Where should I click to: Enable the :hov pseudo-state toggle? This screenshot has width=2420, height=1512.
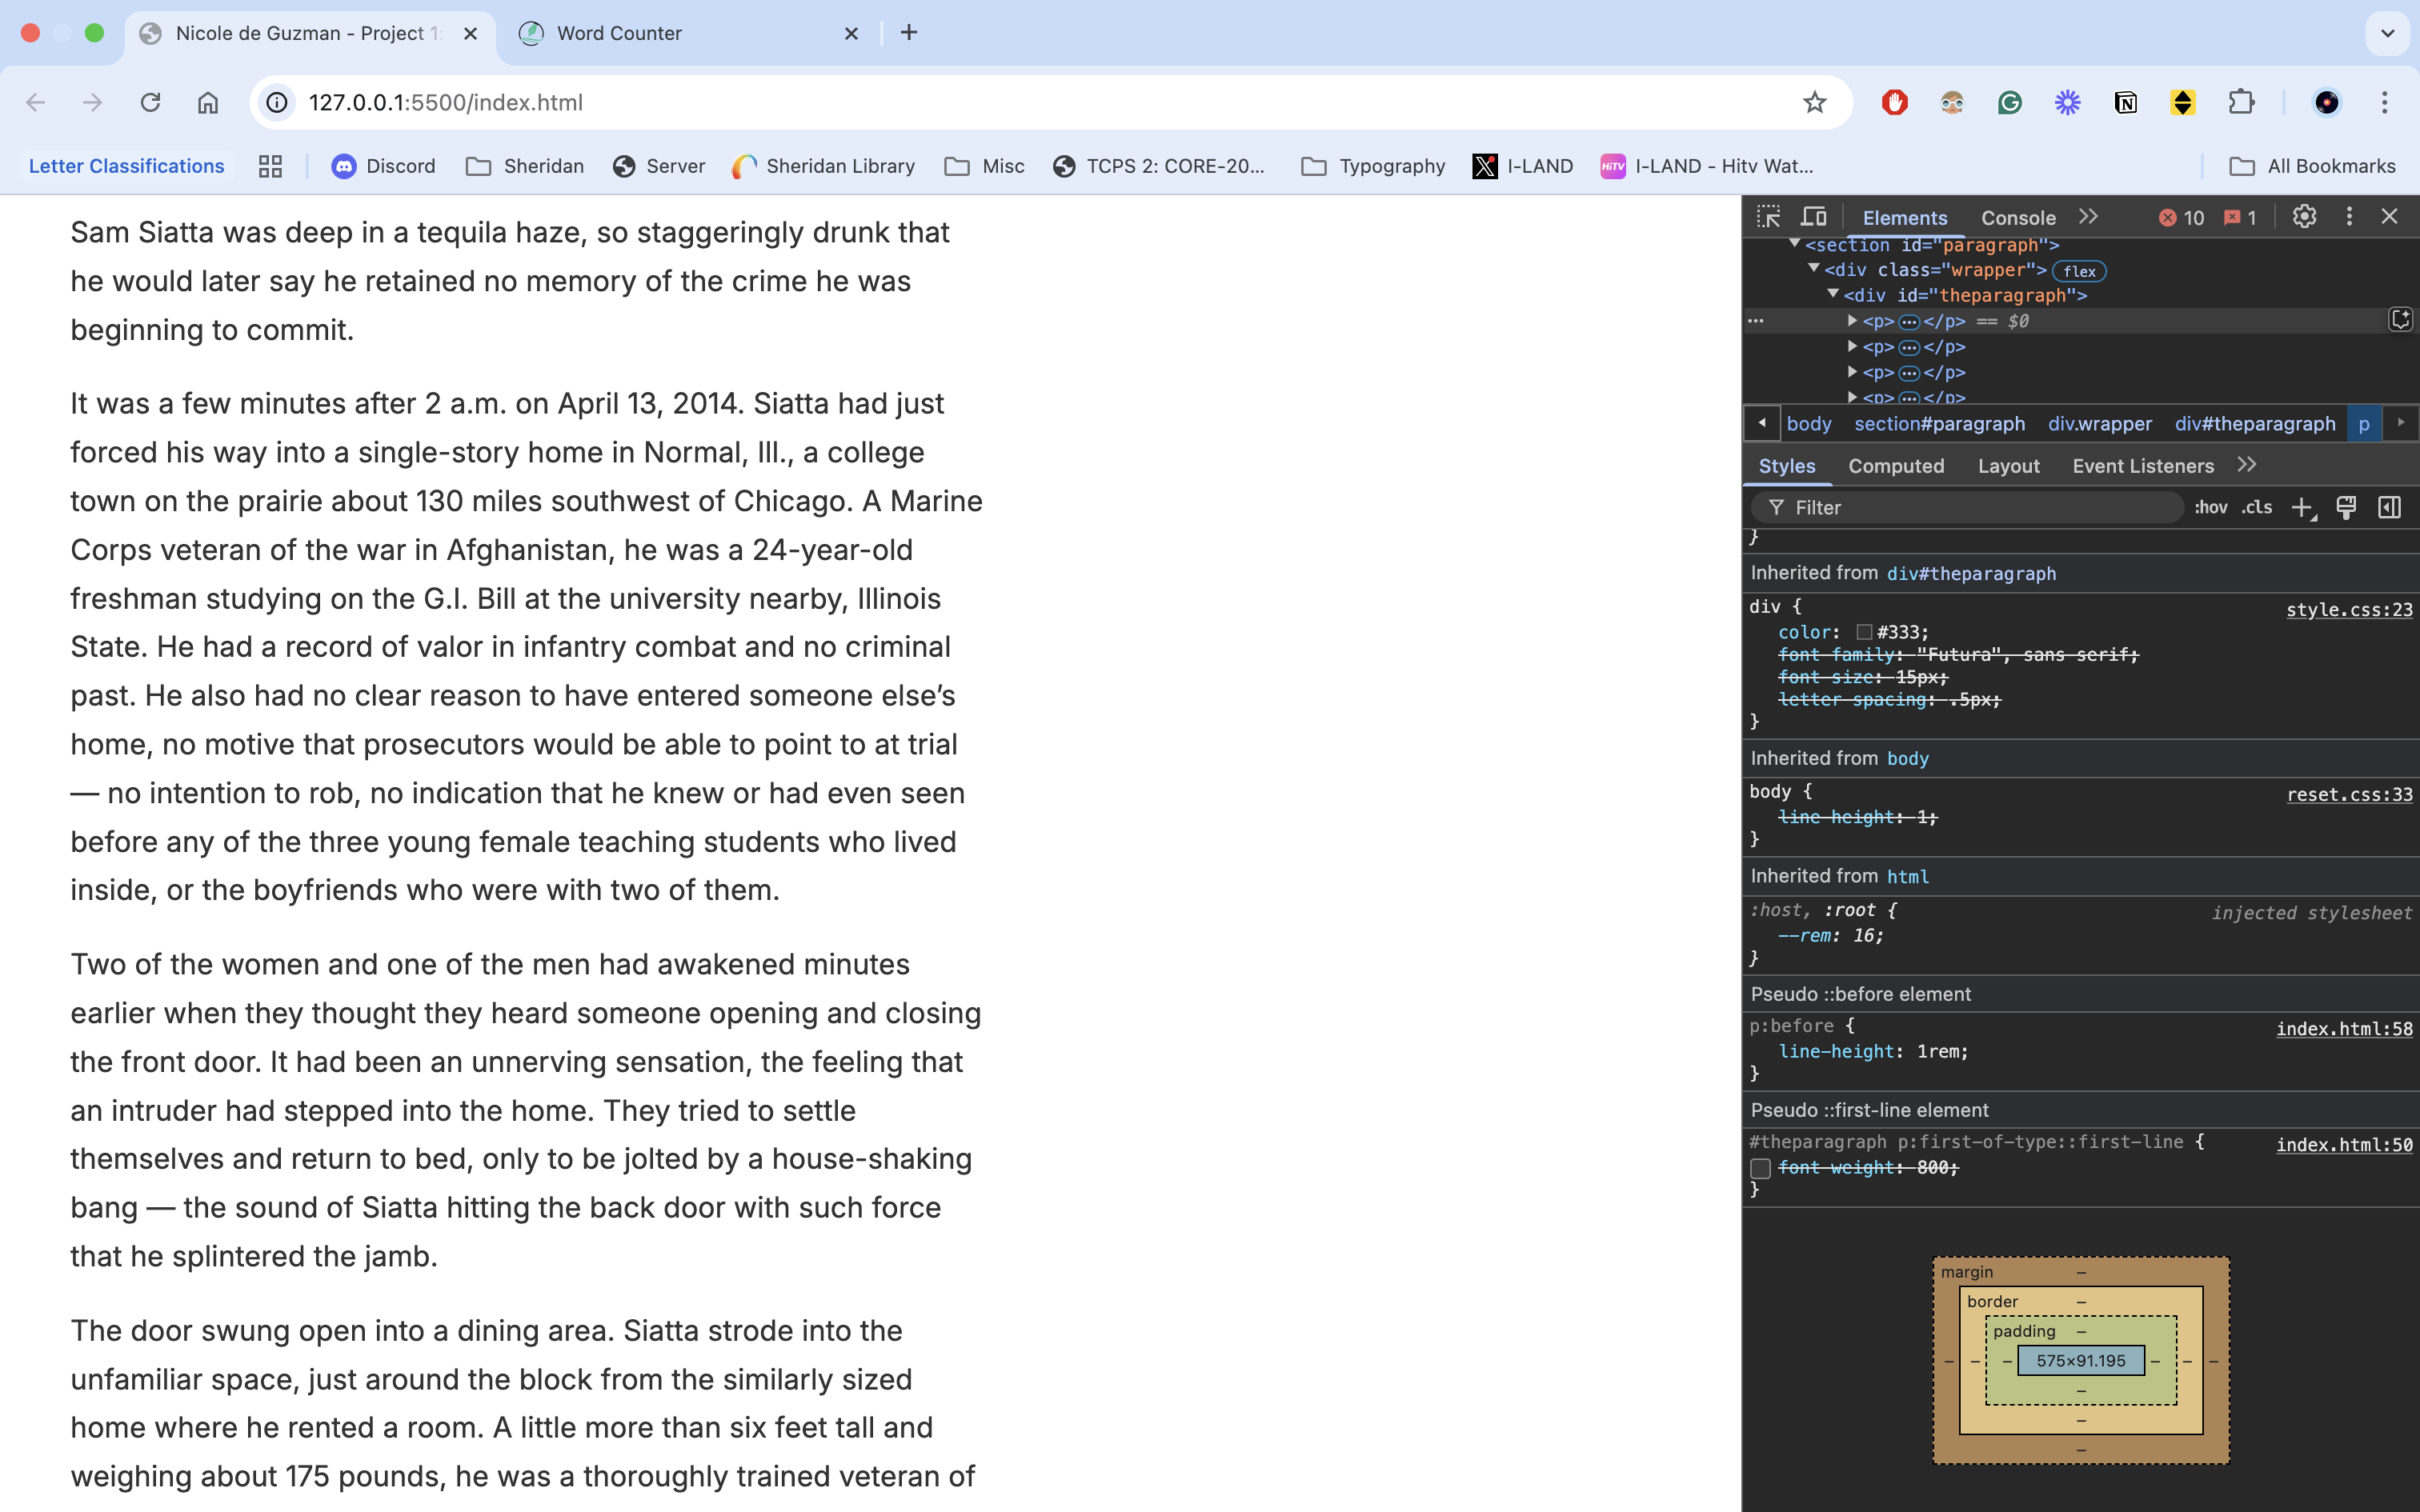(2209, 507)
